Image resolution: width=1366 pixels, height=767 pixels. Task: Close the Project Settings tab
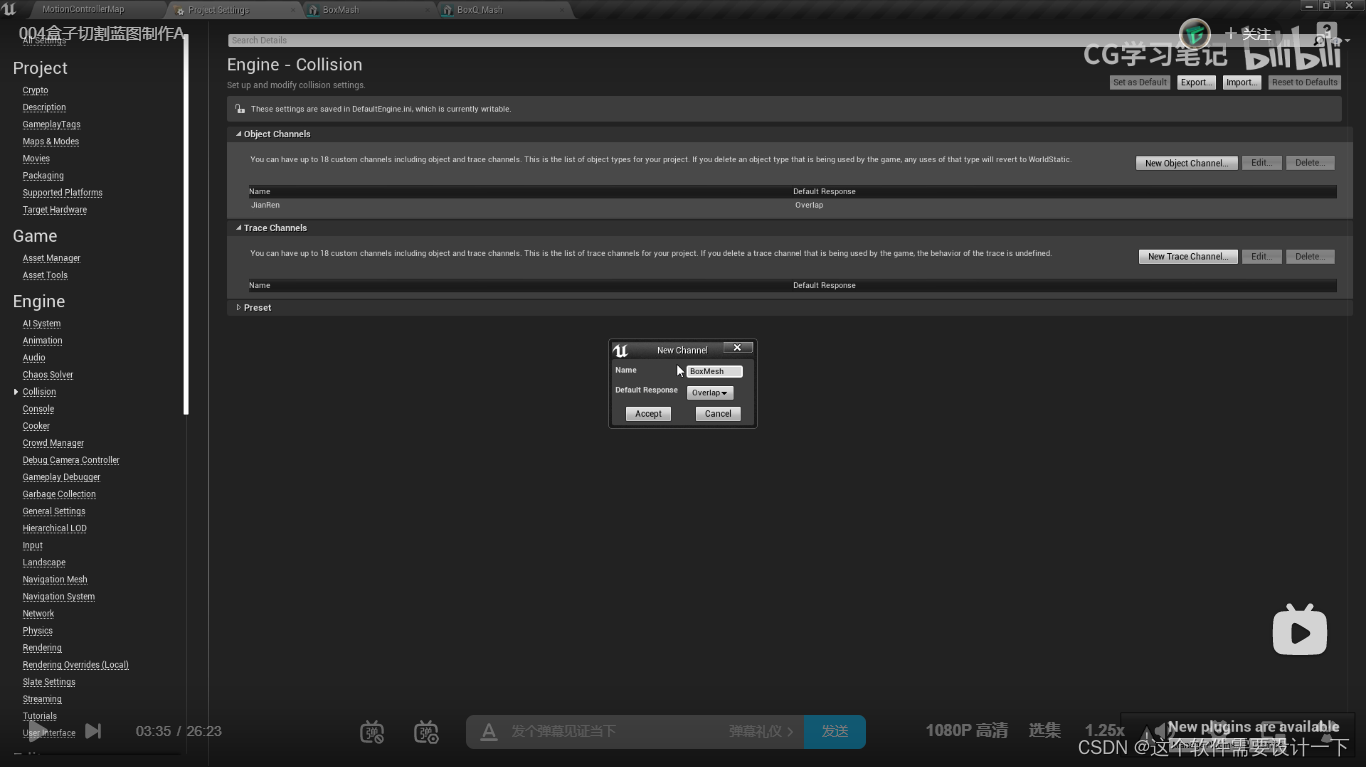point(295,10)
